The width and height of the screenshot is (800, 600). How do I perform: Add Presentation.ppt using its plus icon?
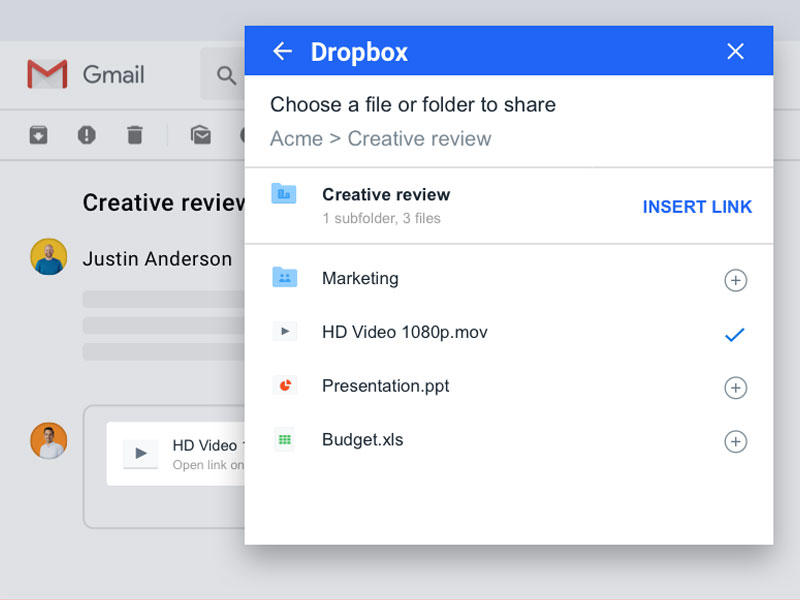click(735, 388)
